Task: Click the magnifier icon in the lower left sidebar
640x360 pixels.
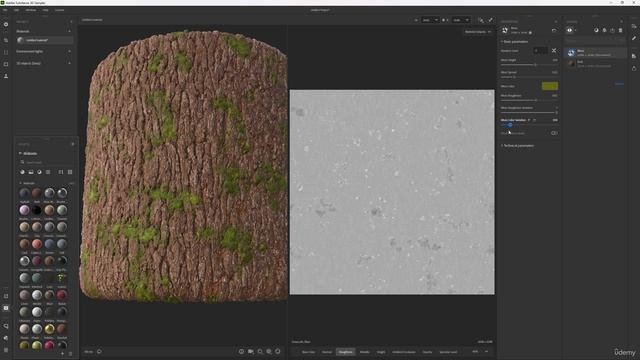Action: (6, 326)
